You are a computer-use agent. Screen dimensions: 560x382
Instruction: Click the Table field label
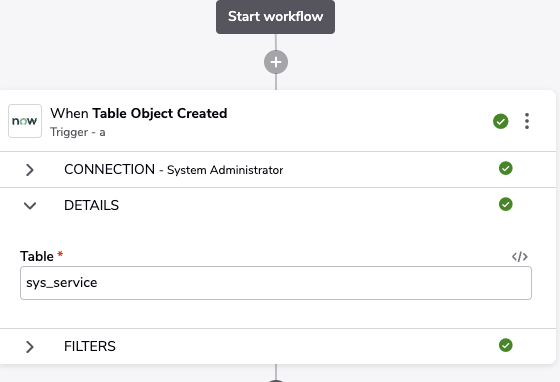(37, 256)
